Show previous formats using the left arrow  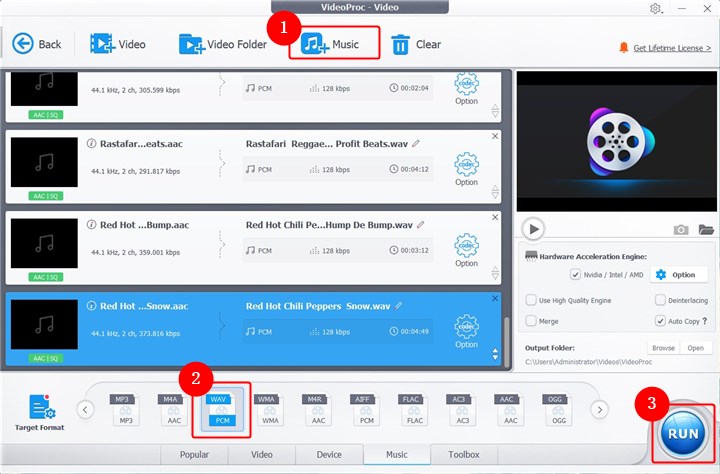click(85, 409)
